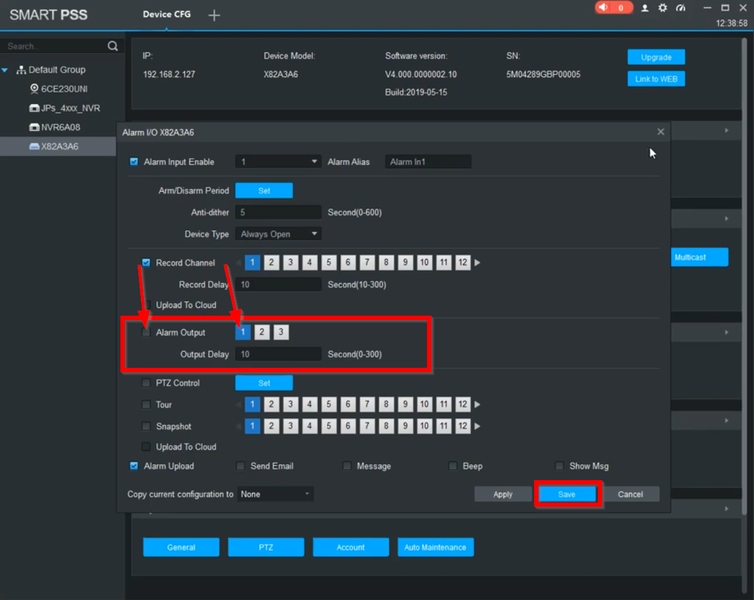
Task: Switch to the Device CFG tab
Action: 165,15
